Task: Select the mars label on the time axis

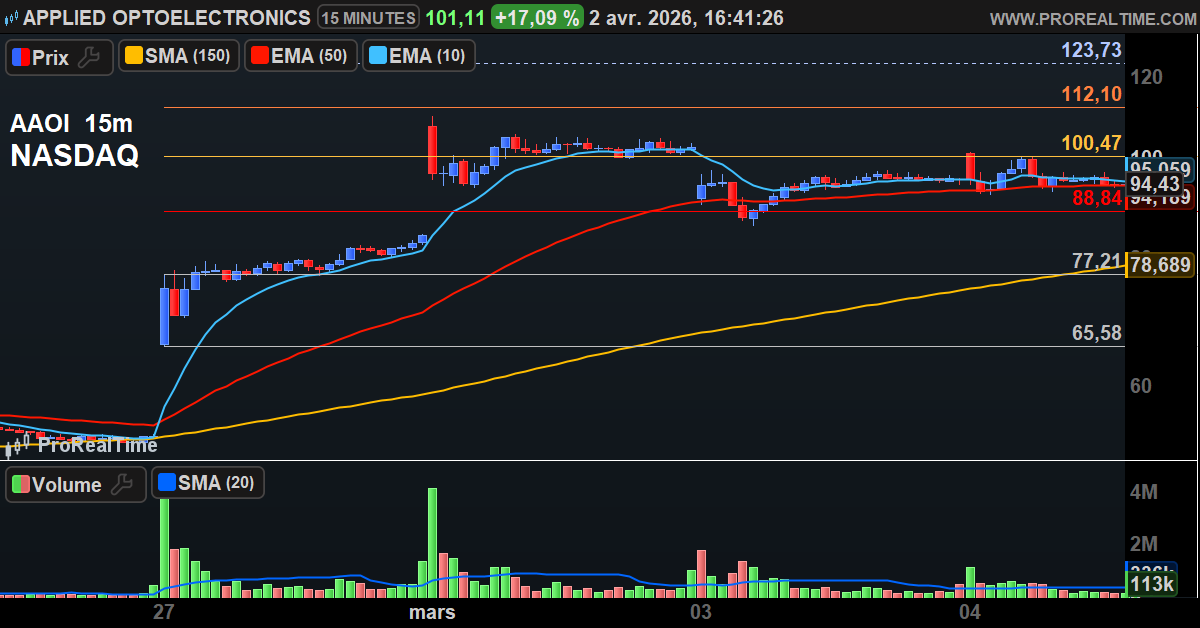Action: (x=430, y=612)
